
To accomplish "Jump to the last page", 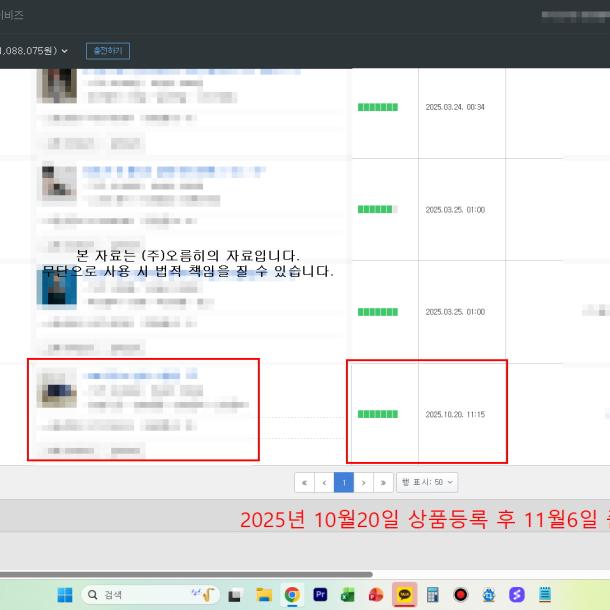I will (x=384, y=482).
